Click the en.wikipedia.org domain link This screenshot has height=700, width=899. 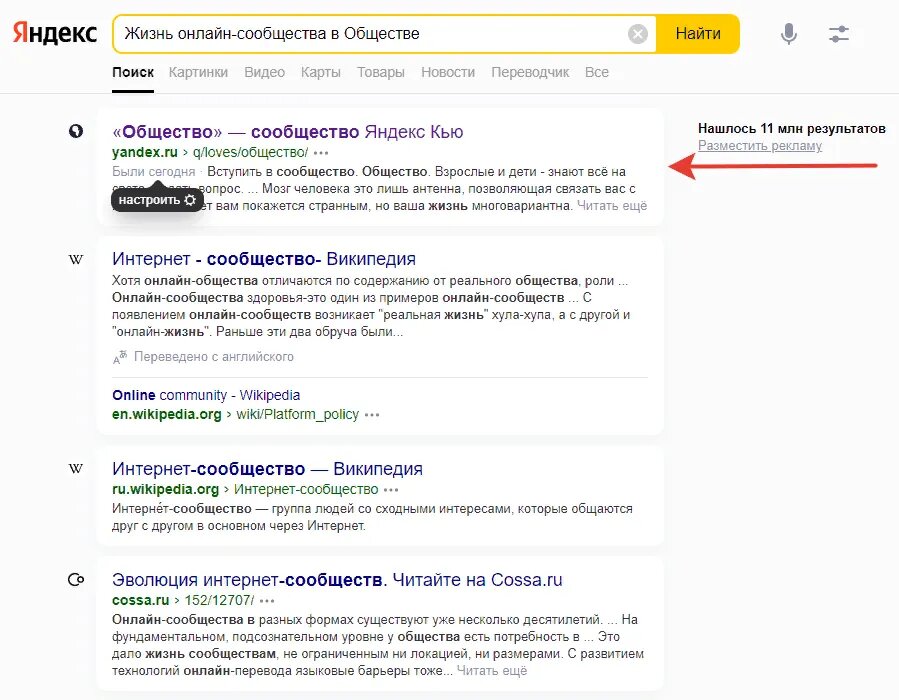pyautogui.click(x=167, y=414)
